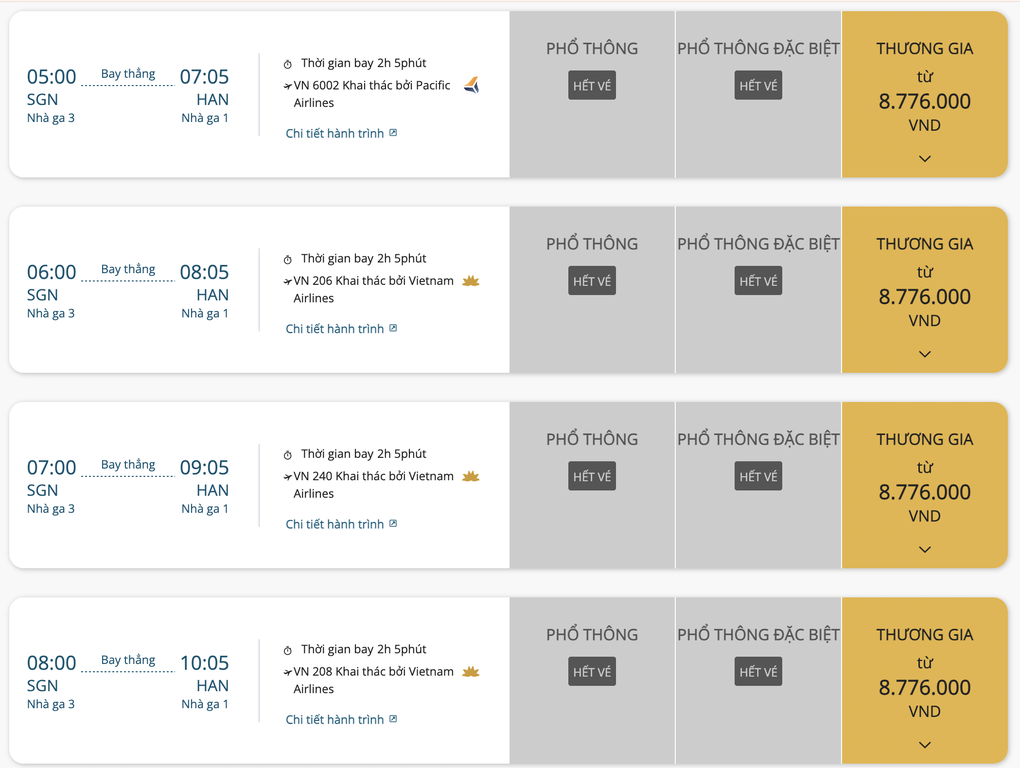The height and width of the screenshot is (768, 1020).
Task: Click external link icon for 06:00 flight details
Action: click(x=393, y=328)
